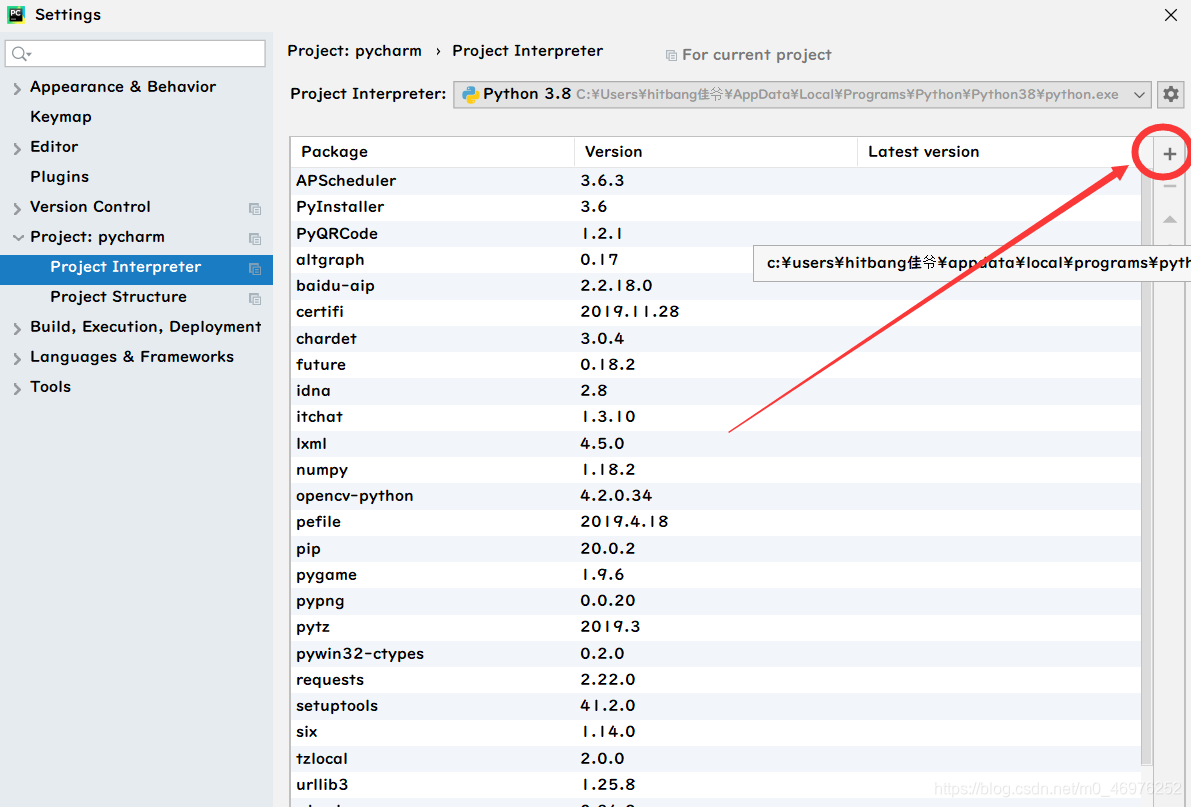Click version 4.2.0.34 of opencv-python
The width and height of the screenshot is (1191, 807).
pyautogui.click(x=616, y=496)
